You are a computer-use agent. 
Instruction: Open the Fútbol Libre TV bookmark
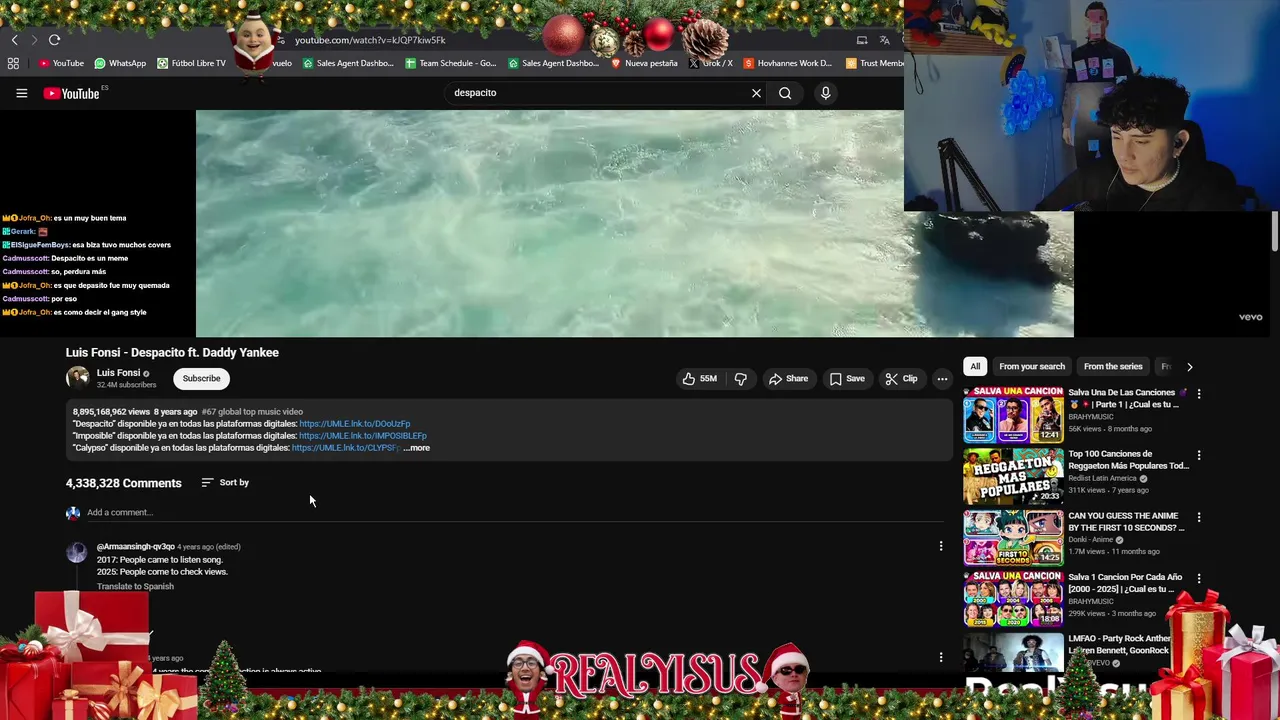pyautogui.click(x=191, y=63)
